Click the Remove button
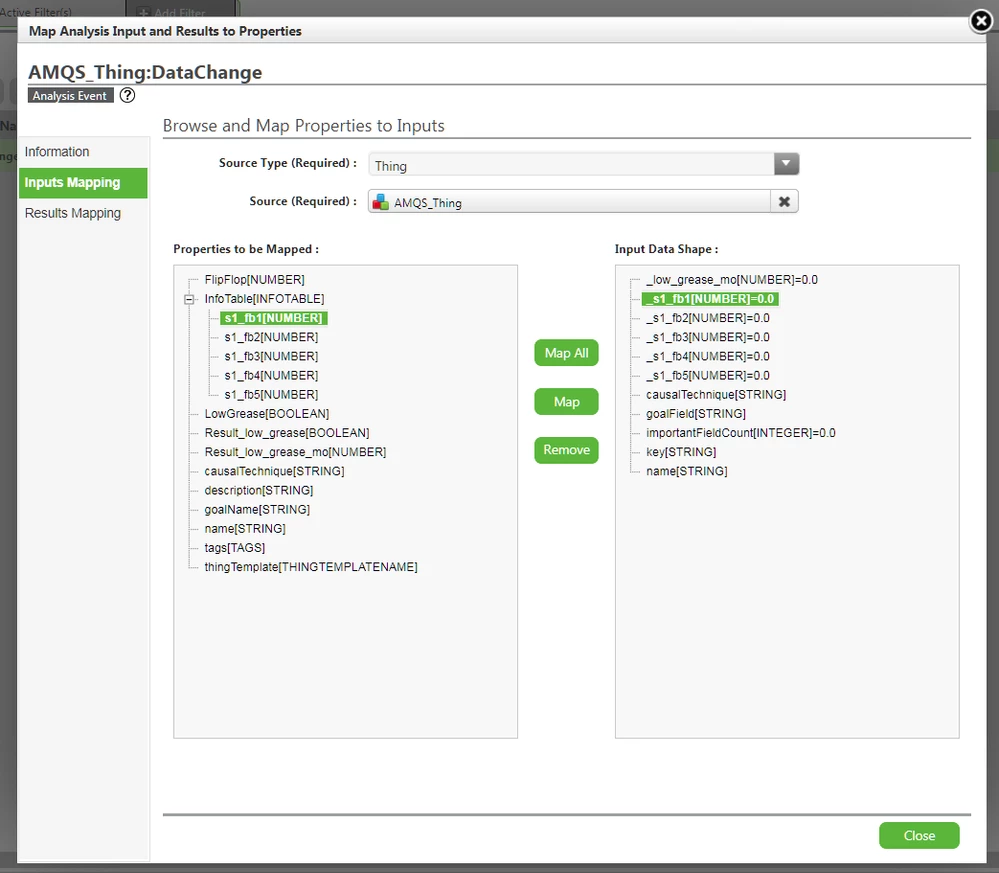The width and height of the screenshot is (999, 873). coord(566,450)
